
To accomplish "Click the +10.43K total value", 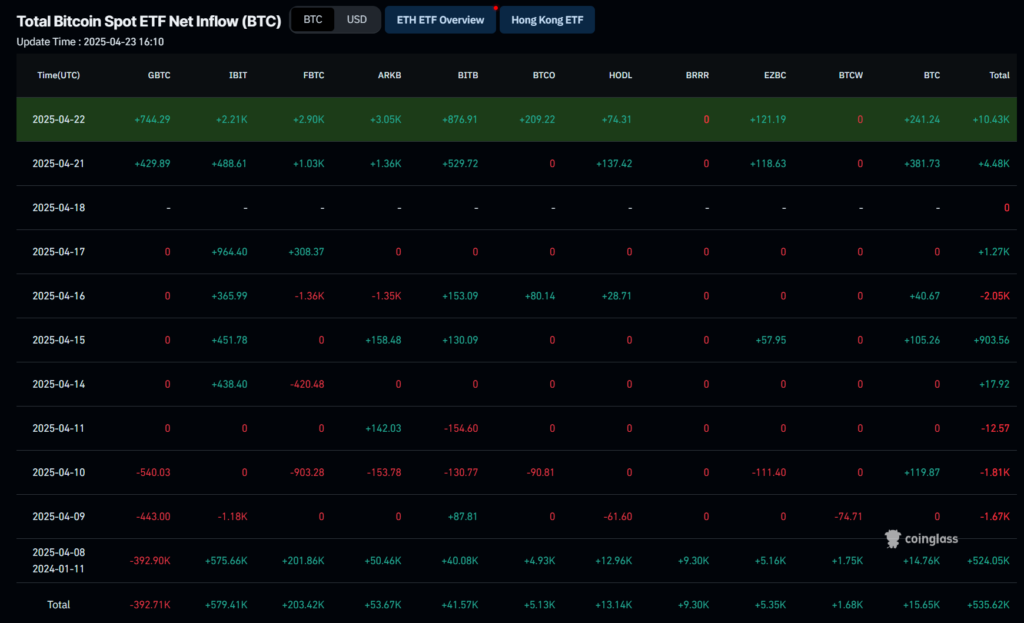I will (991, 120).
